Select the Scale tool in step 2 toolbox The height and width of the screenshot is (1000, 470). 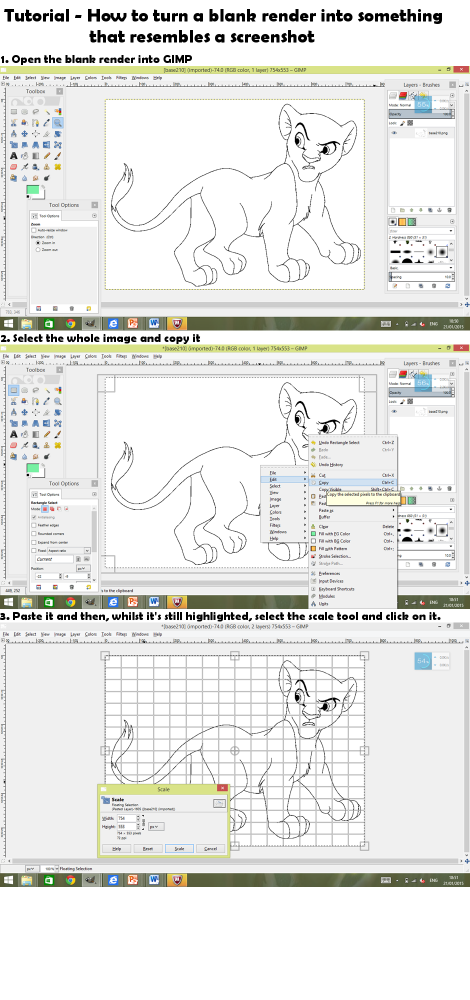click(14, 423)
